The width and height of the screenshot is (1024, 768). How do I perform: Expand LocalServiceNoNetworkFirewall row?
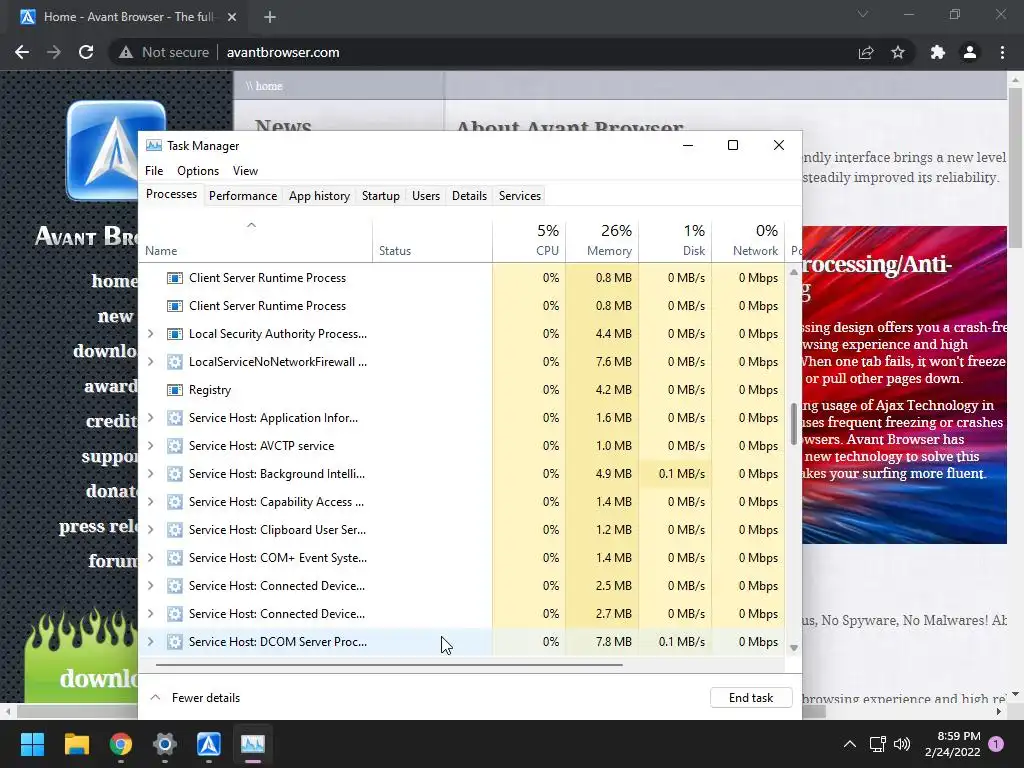coord(151,362)
